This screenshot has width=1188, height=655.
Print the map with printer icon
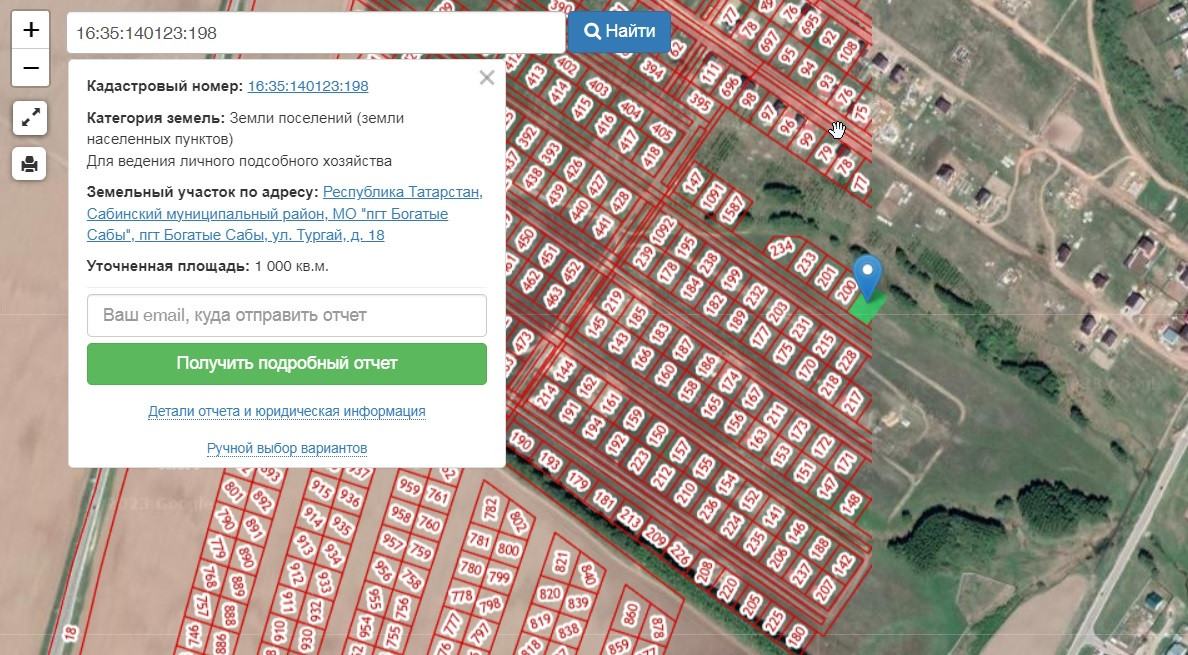pos(30,164)
